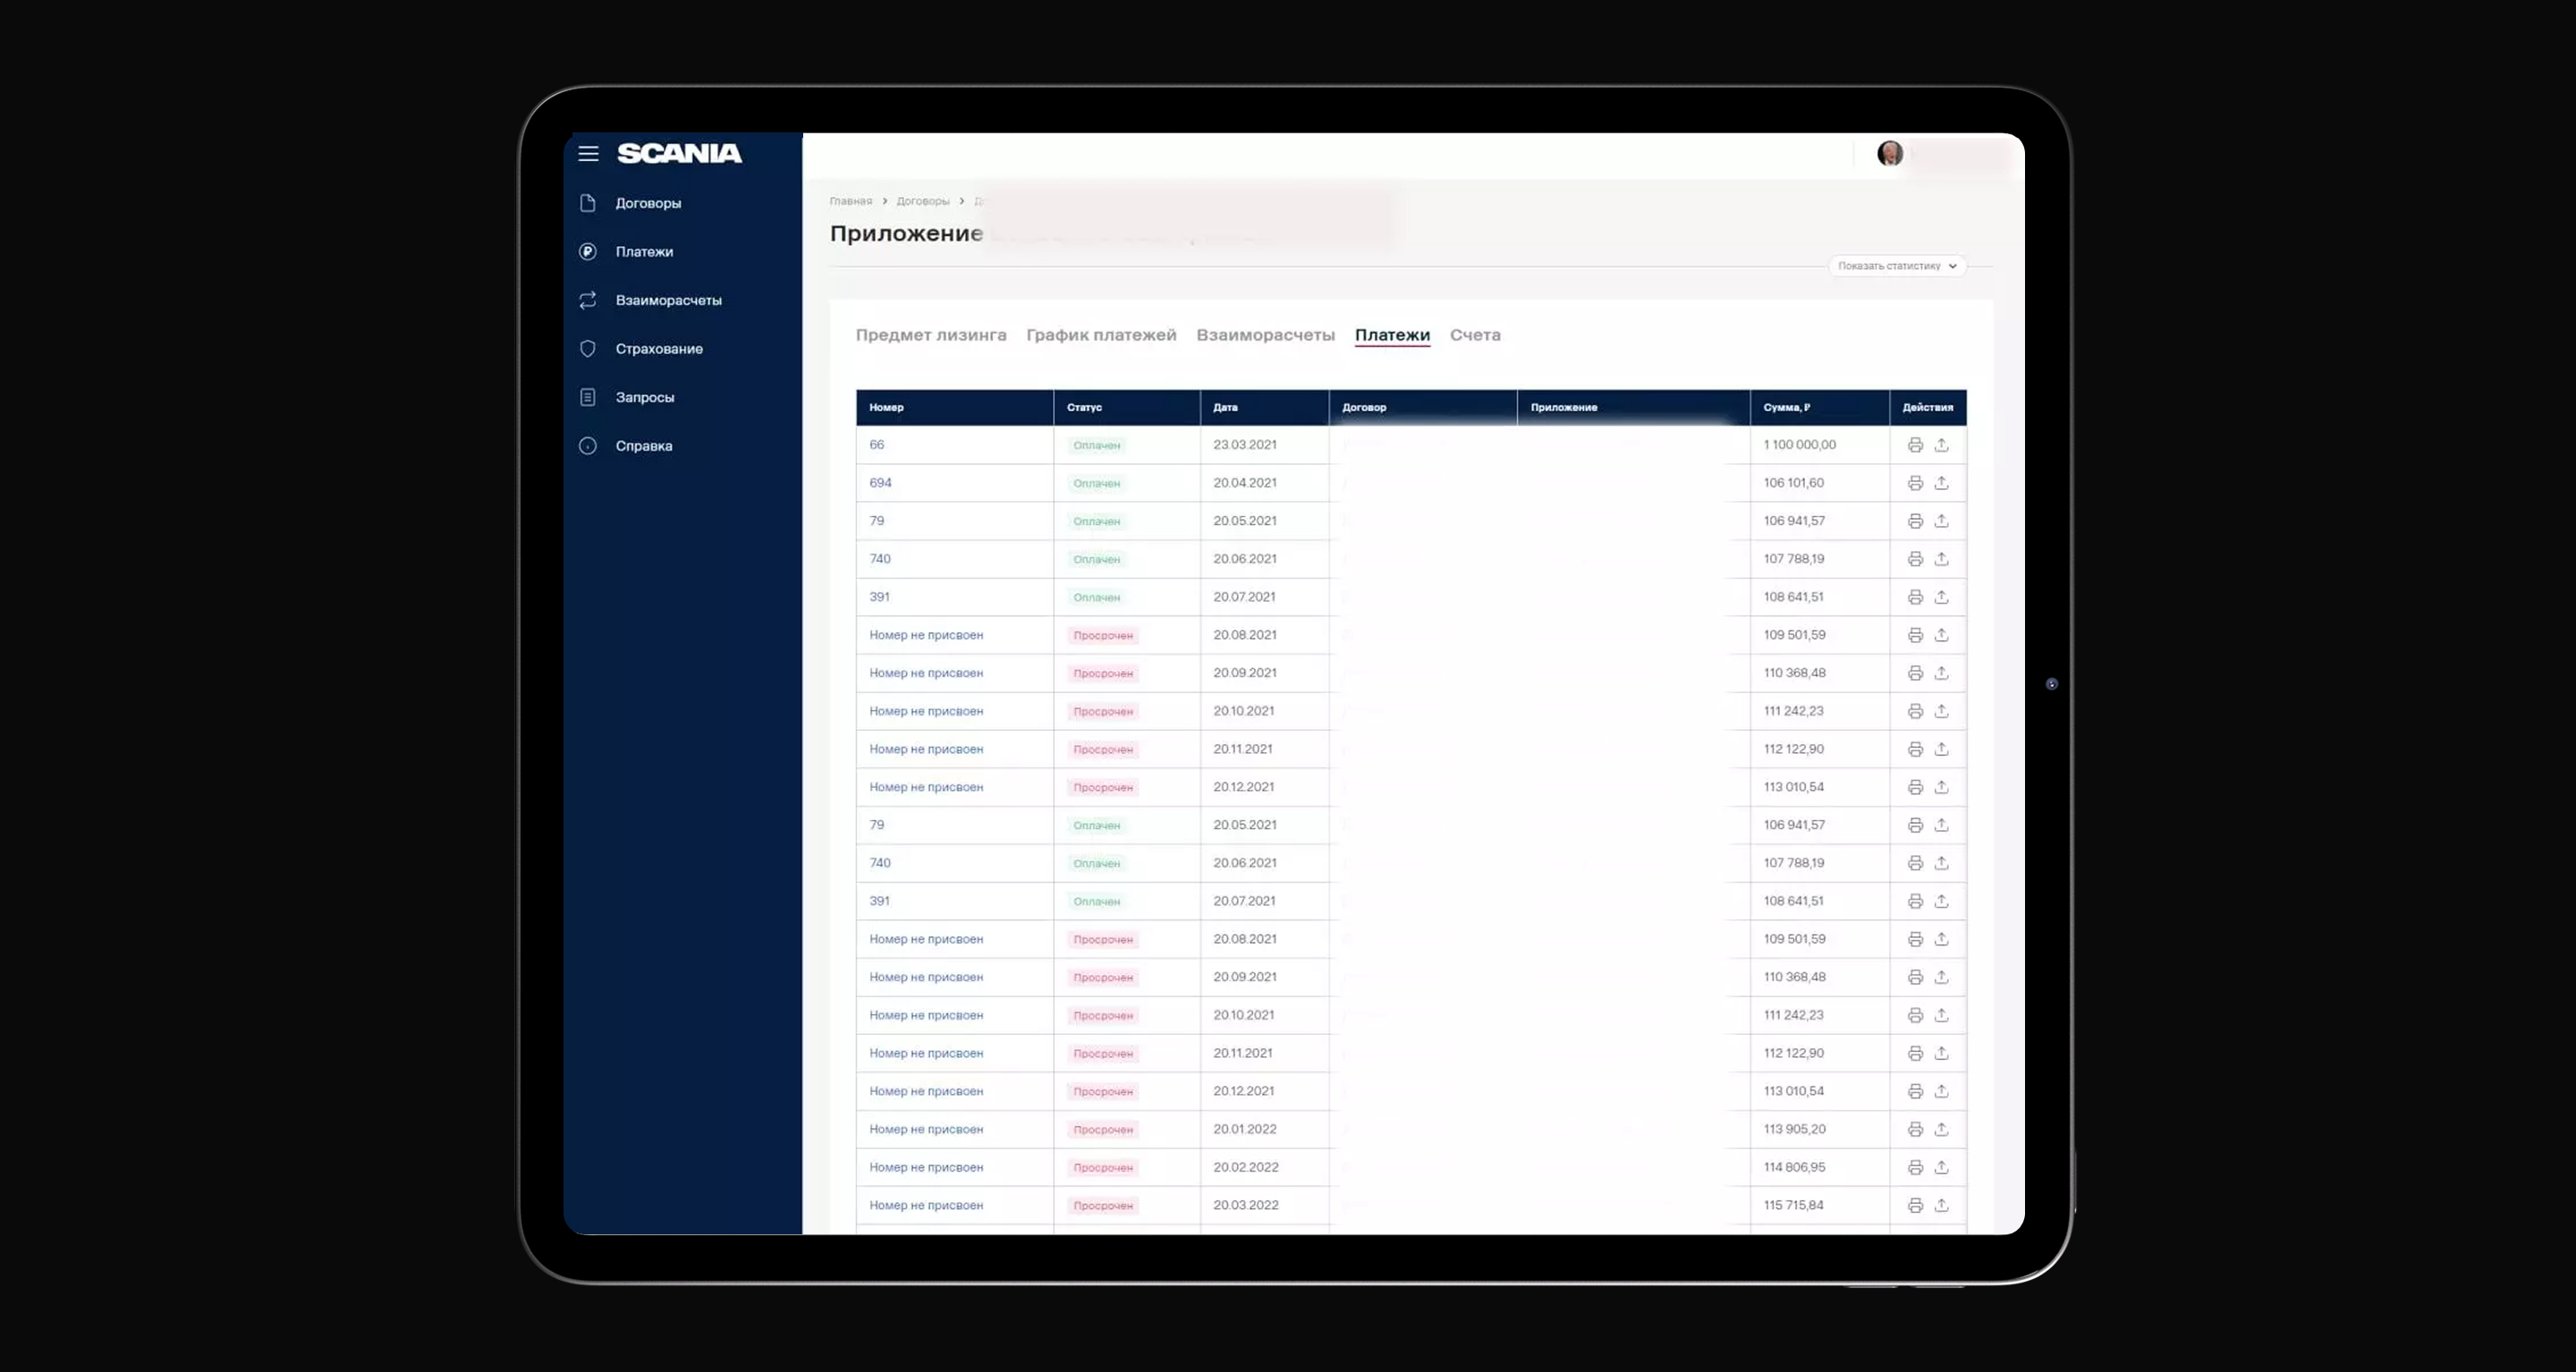The width and height of the screenshot is (2576, 1372).
Task: Open the hamburger menu icon
Action: [x=588, y=154]
